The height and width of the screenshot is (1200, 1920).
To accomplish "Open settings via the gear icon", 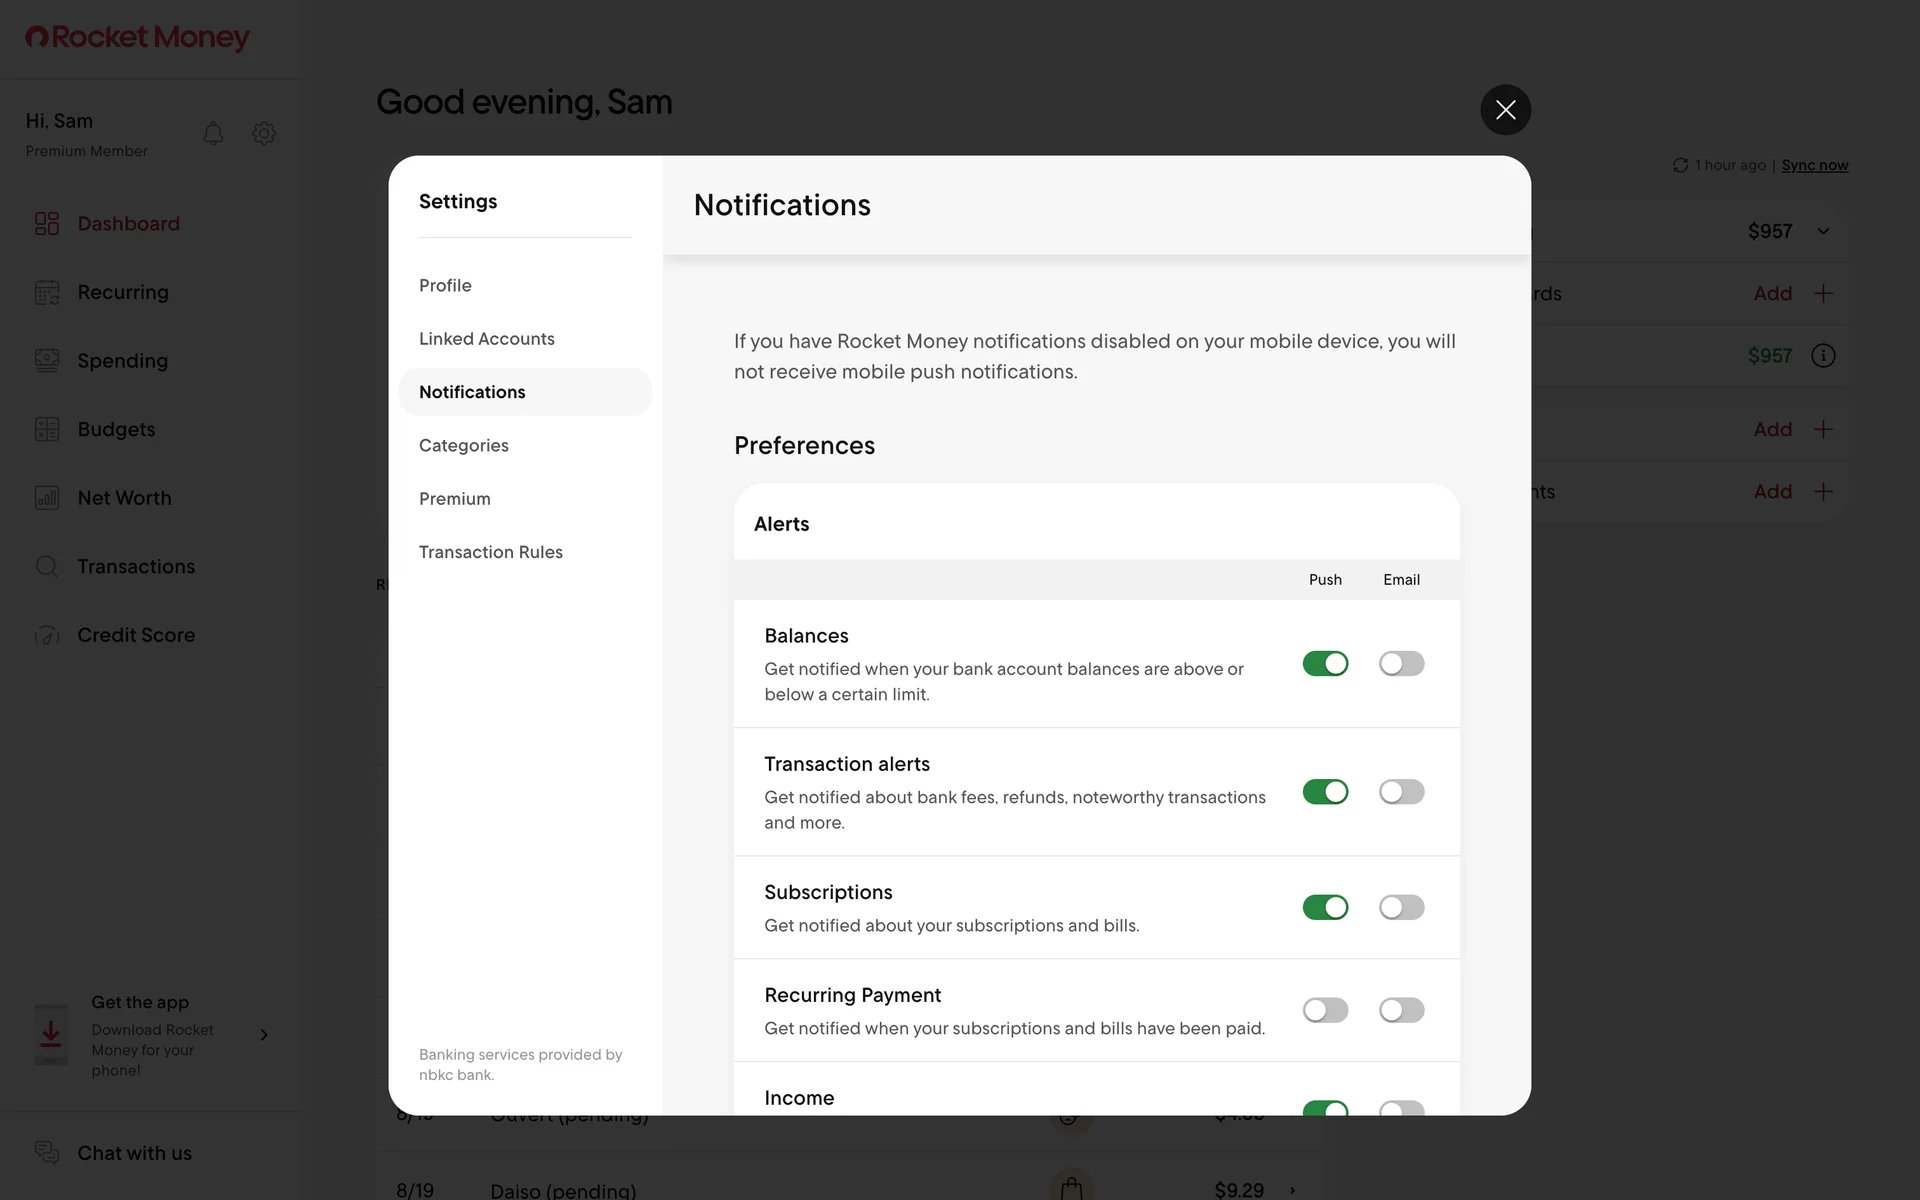I will pos(264,133).
